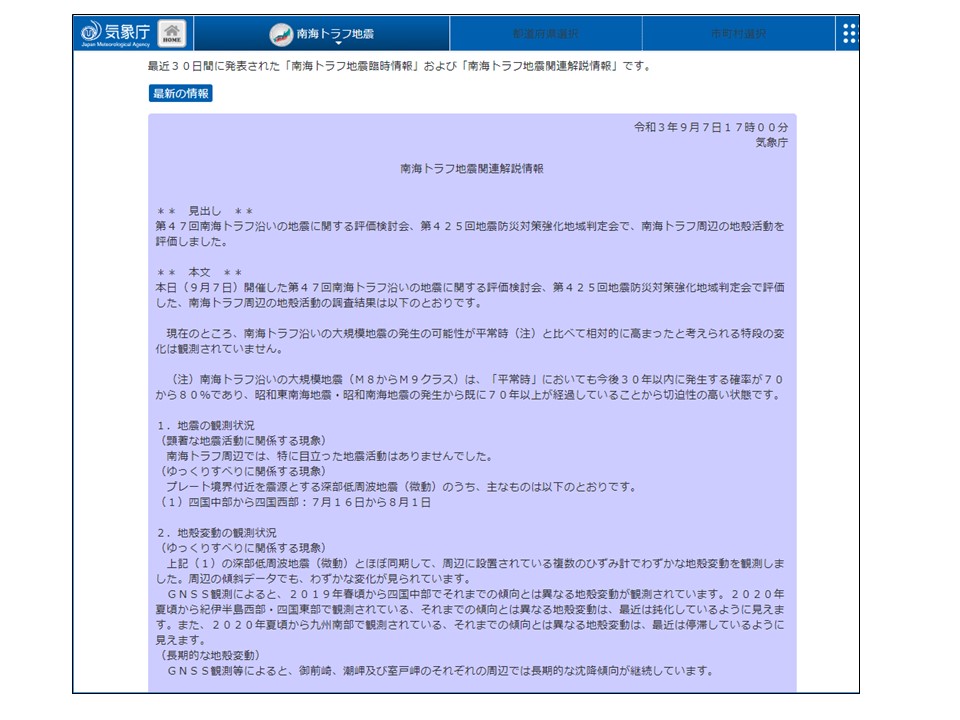
Task: Expand the arrow under 南海トラフ地震
Action: tap(337, 43)
